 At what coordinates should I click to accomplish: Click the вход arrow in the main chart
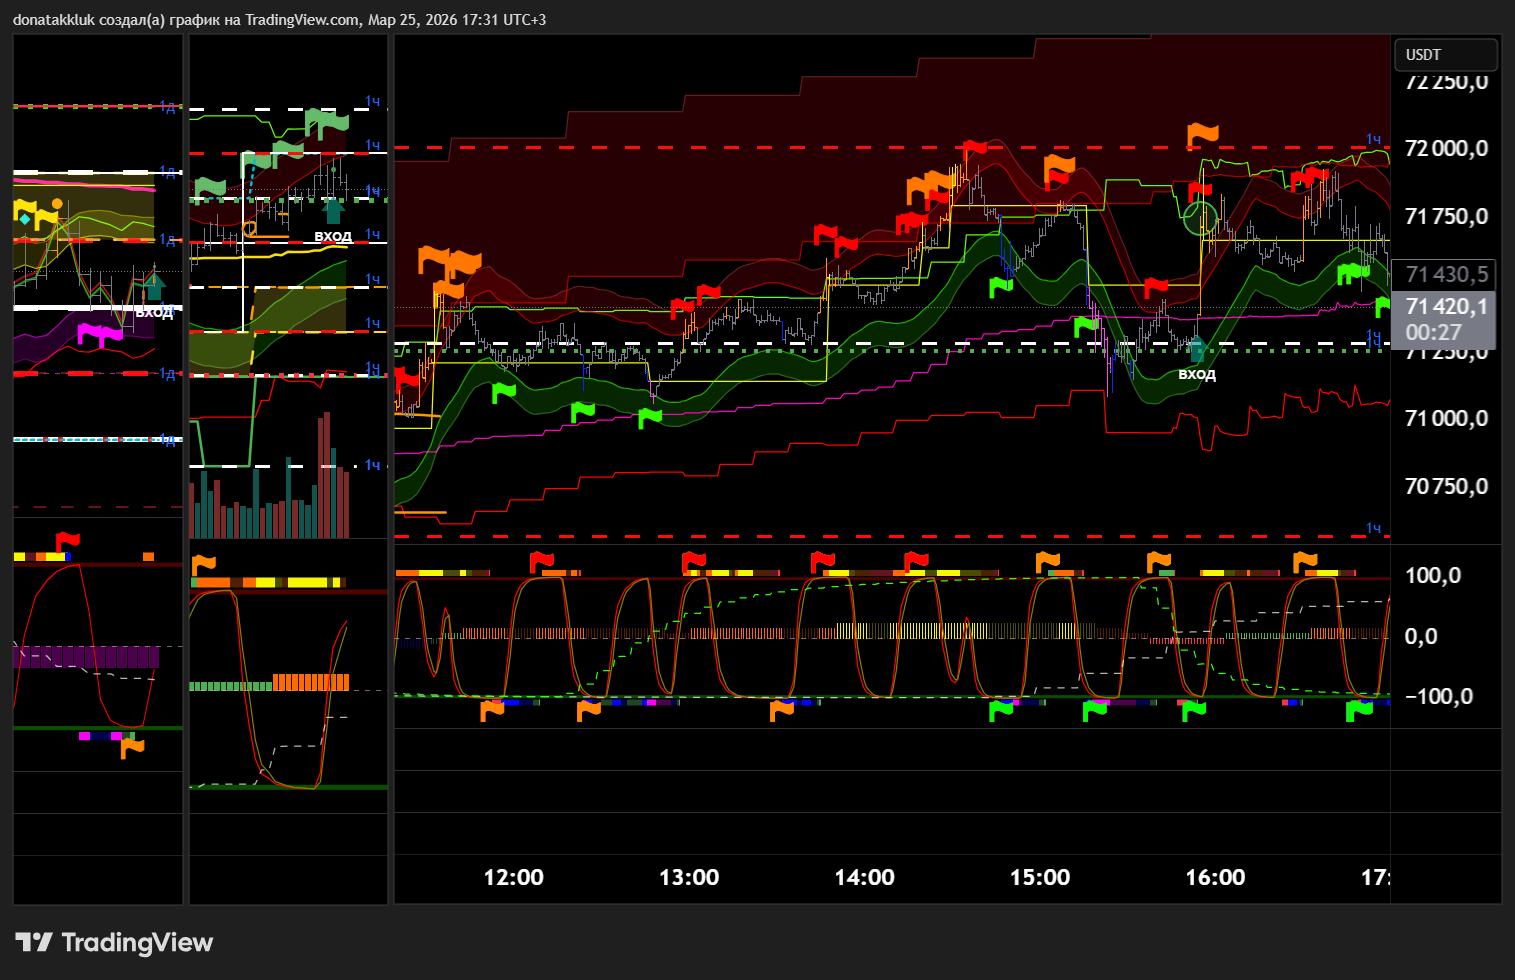pos(1196,349)
